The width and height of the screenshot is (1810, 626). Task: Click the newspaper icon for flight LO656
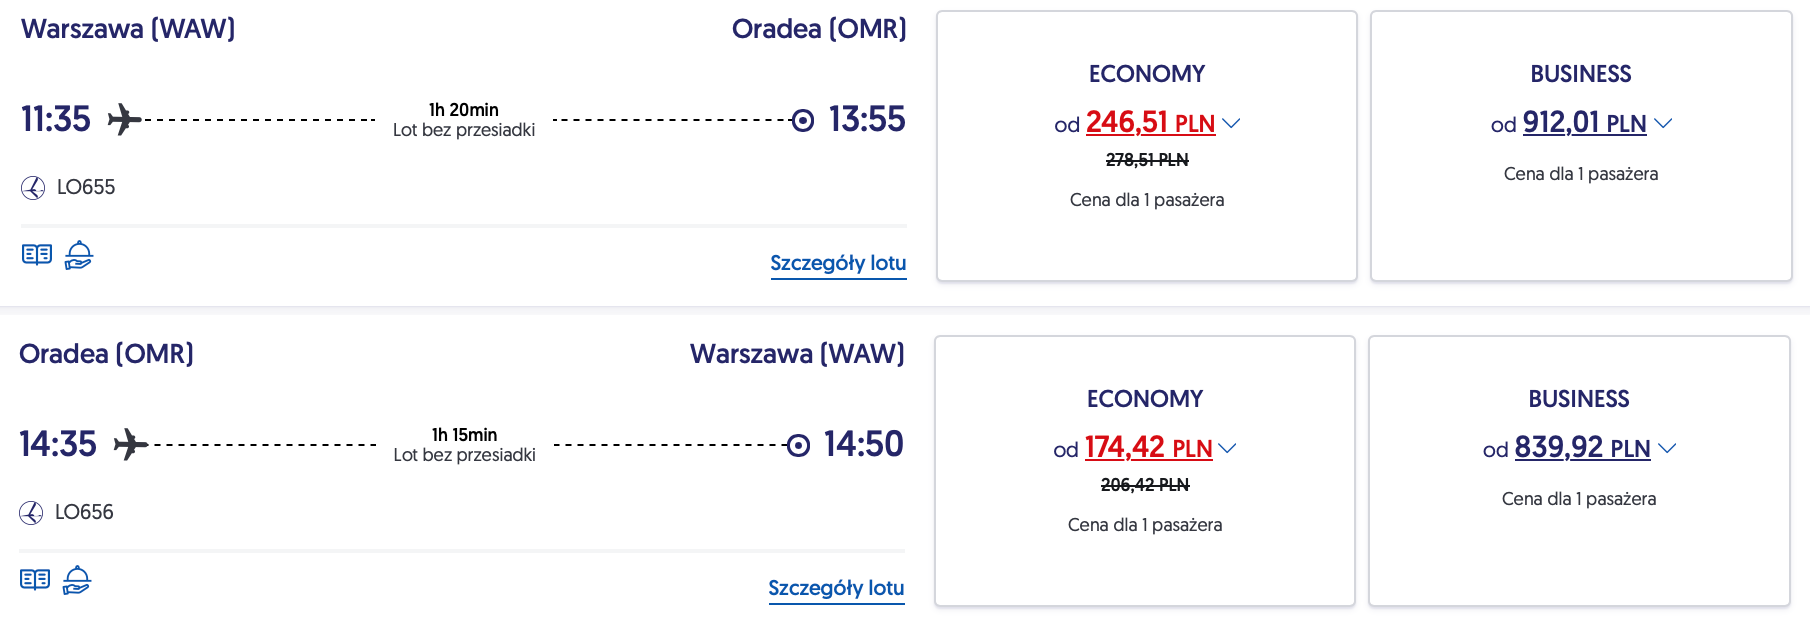click(x=35, y=580)
